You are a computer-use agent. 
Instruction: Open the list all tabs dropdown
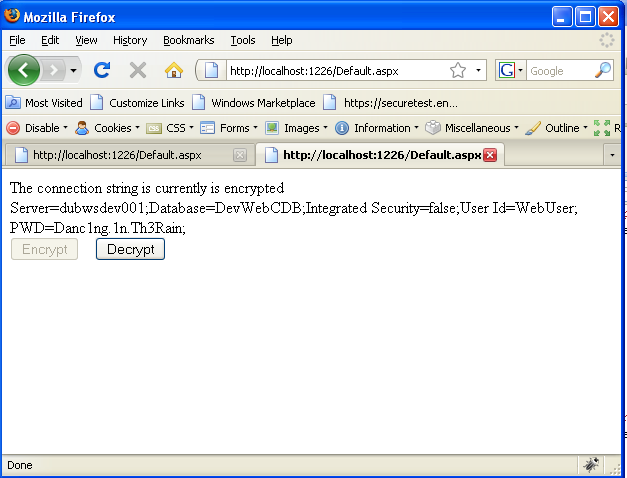612,155
